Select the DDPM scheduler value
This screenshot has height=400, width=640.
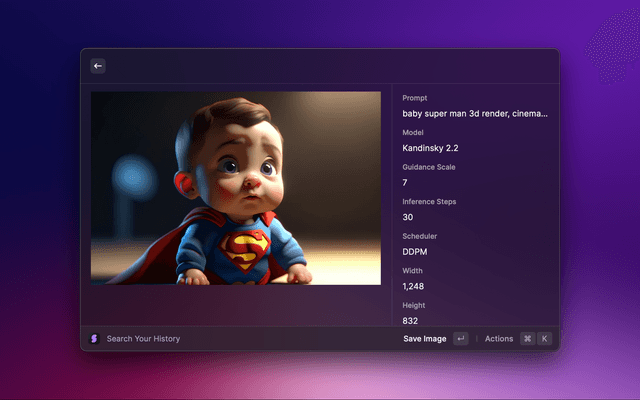pyautogui.click(x=415, y=252)
